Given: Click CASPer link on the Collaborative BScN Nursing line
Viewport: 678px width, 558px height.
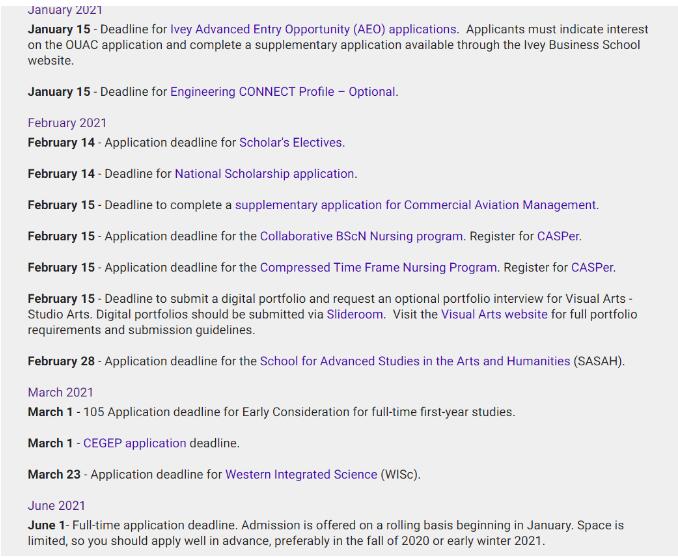Looking at the screenshot, I should point(559,237).
